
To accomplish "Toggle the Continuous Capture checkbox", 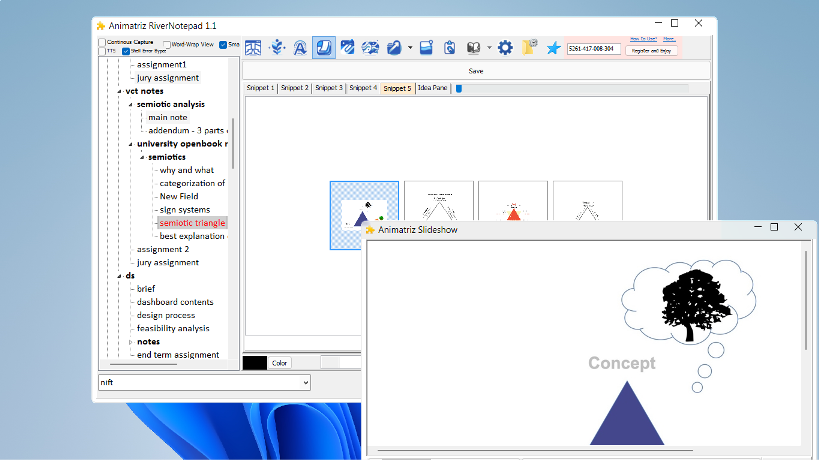I will coord(102,42).
